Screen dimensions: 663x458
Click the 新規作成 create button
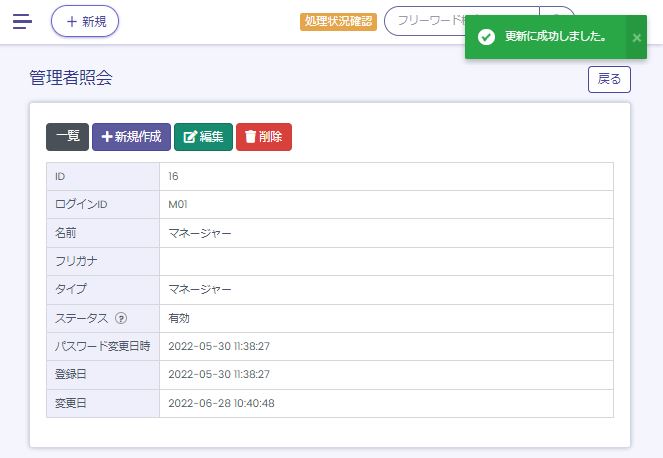point(131,137)
